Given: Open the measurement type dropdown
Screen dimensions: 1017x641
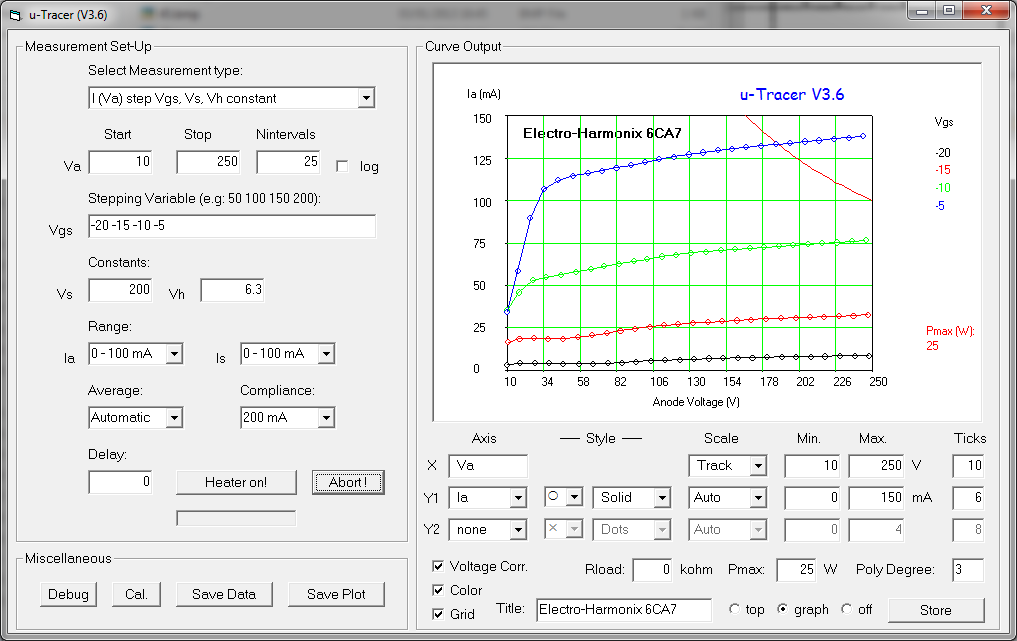Looking at the screenshot, I should (366, 98).
